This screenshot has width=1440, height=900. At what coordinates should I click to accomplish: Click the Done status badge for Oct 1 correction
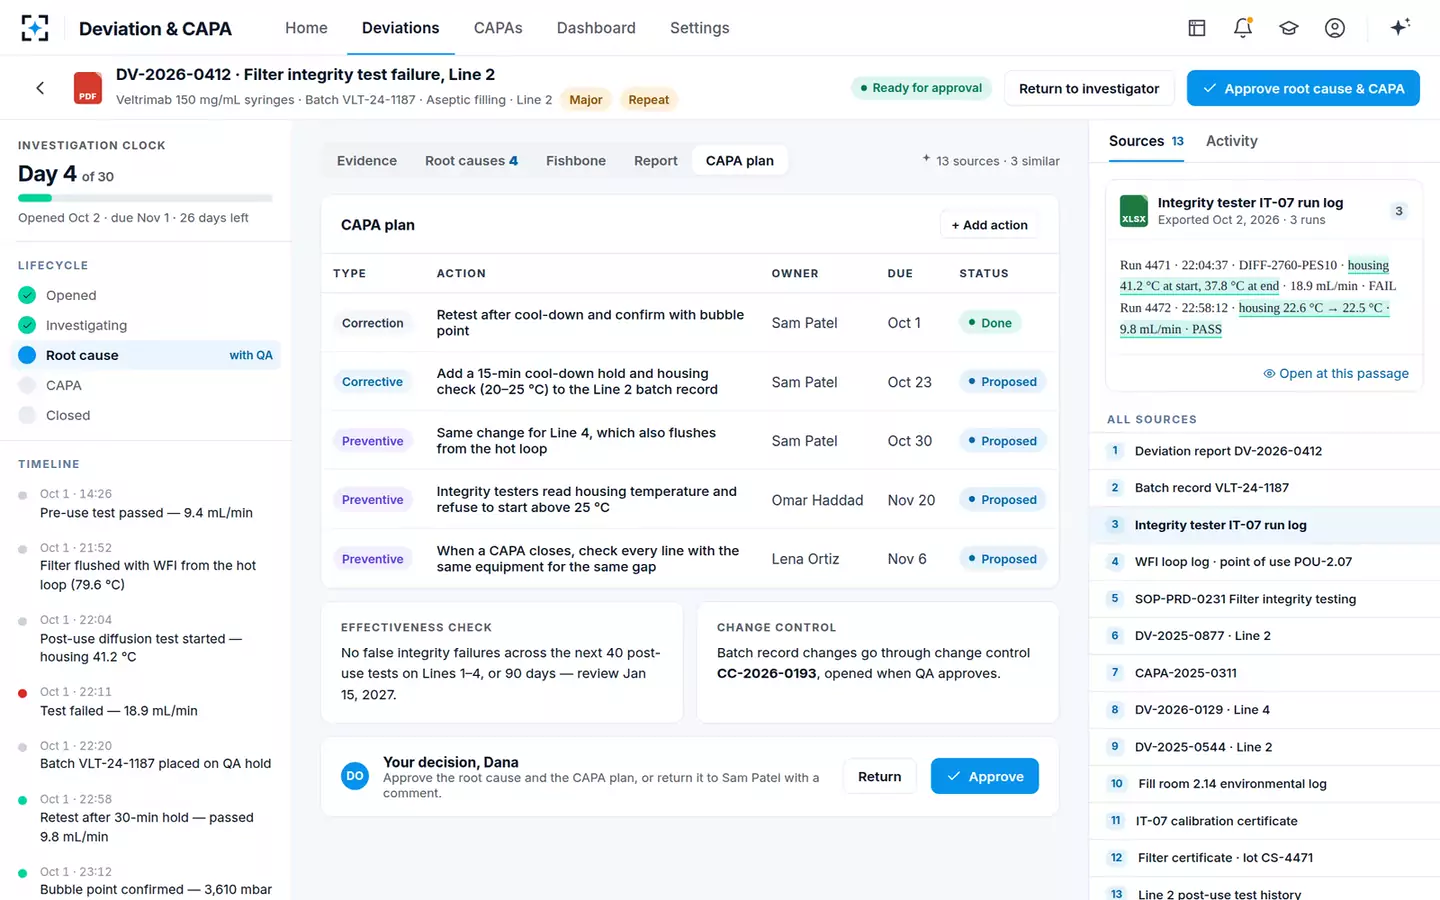point(990,323)
